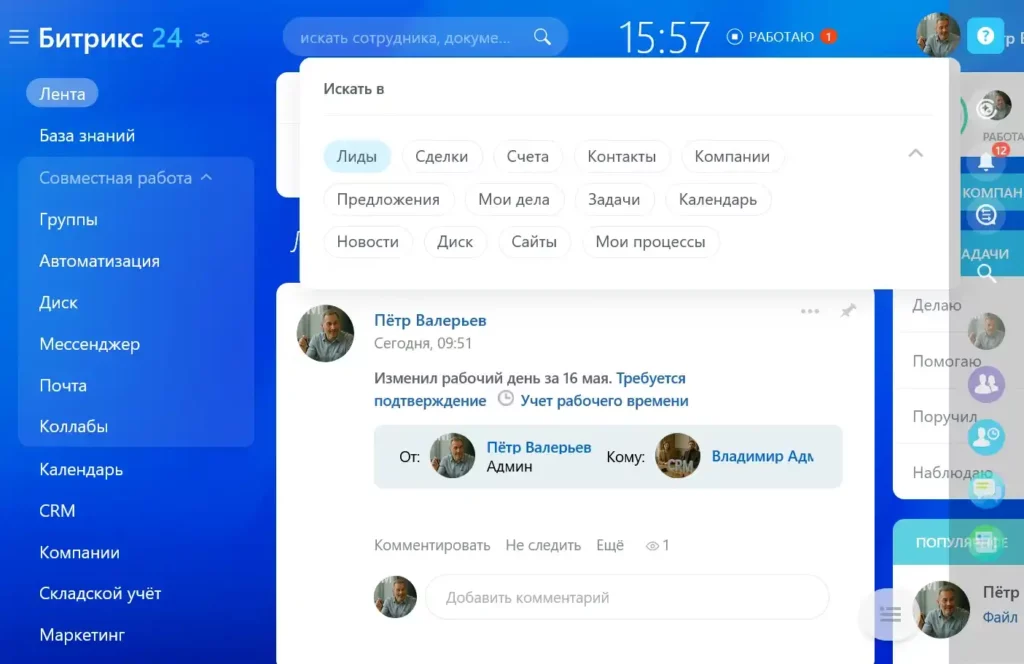Image resolution: width=1024 pixels, height=664 pixels.
Task: Open the notifications bell with badge 12
Action: [987, 161]
